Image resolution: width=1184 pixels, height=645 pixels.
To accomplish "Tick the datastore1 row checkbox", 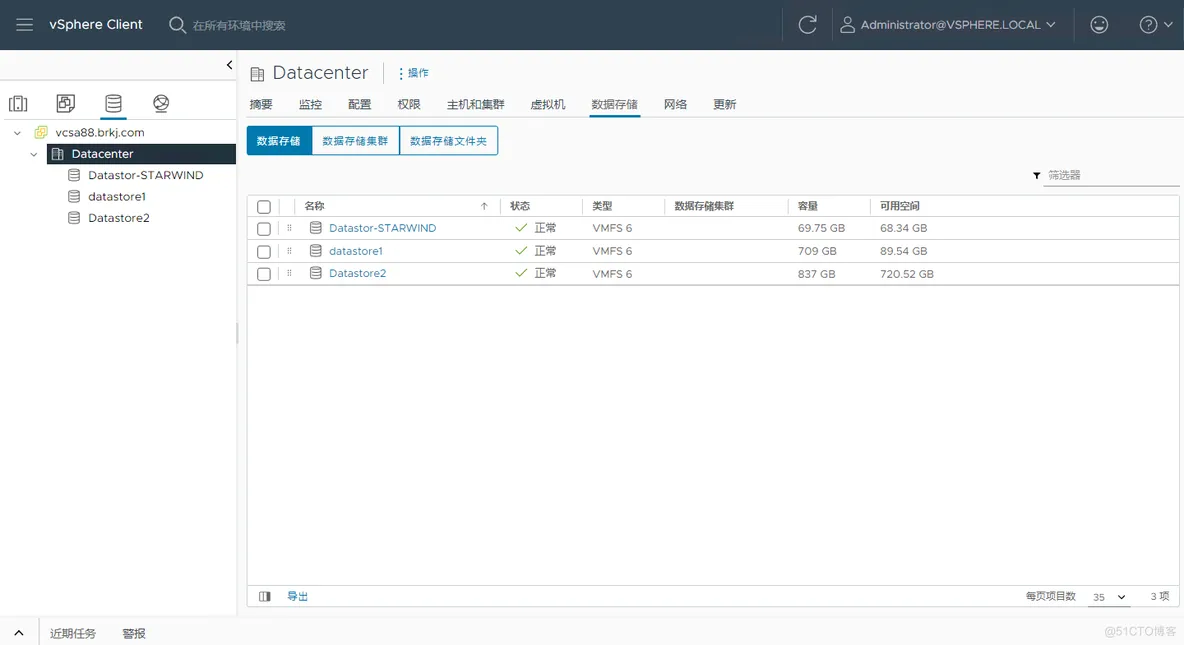I will coord(264,252).
